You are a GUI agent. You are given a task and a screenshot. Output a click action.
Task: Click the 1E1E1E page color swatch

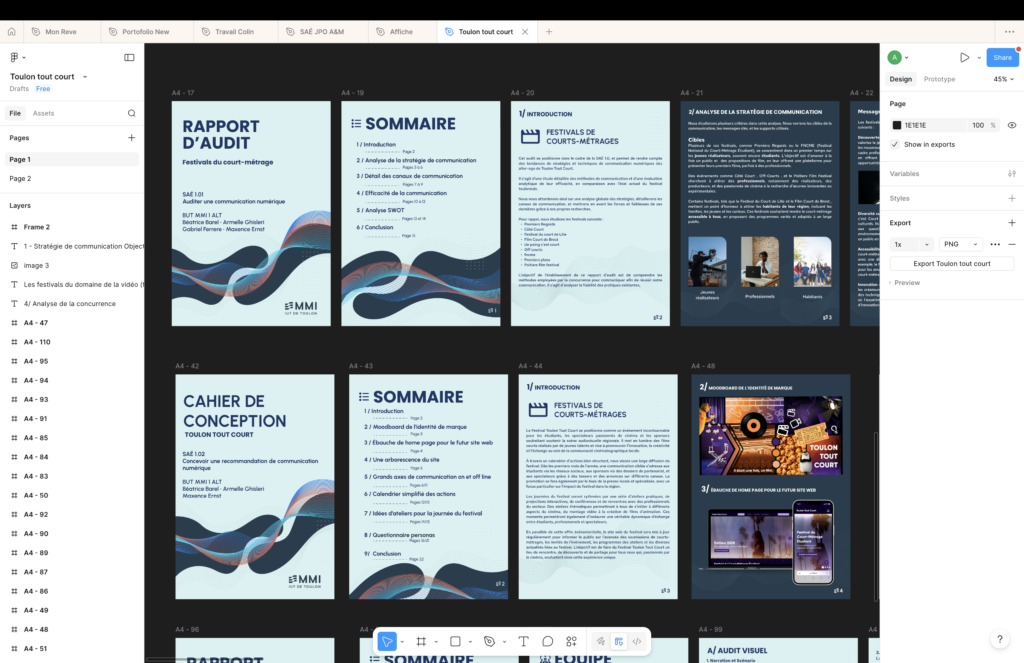coord(897,125)
